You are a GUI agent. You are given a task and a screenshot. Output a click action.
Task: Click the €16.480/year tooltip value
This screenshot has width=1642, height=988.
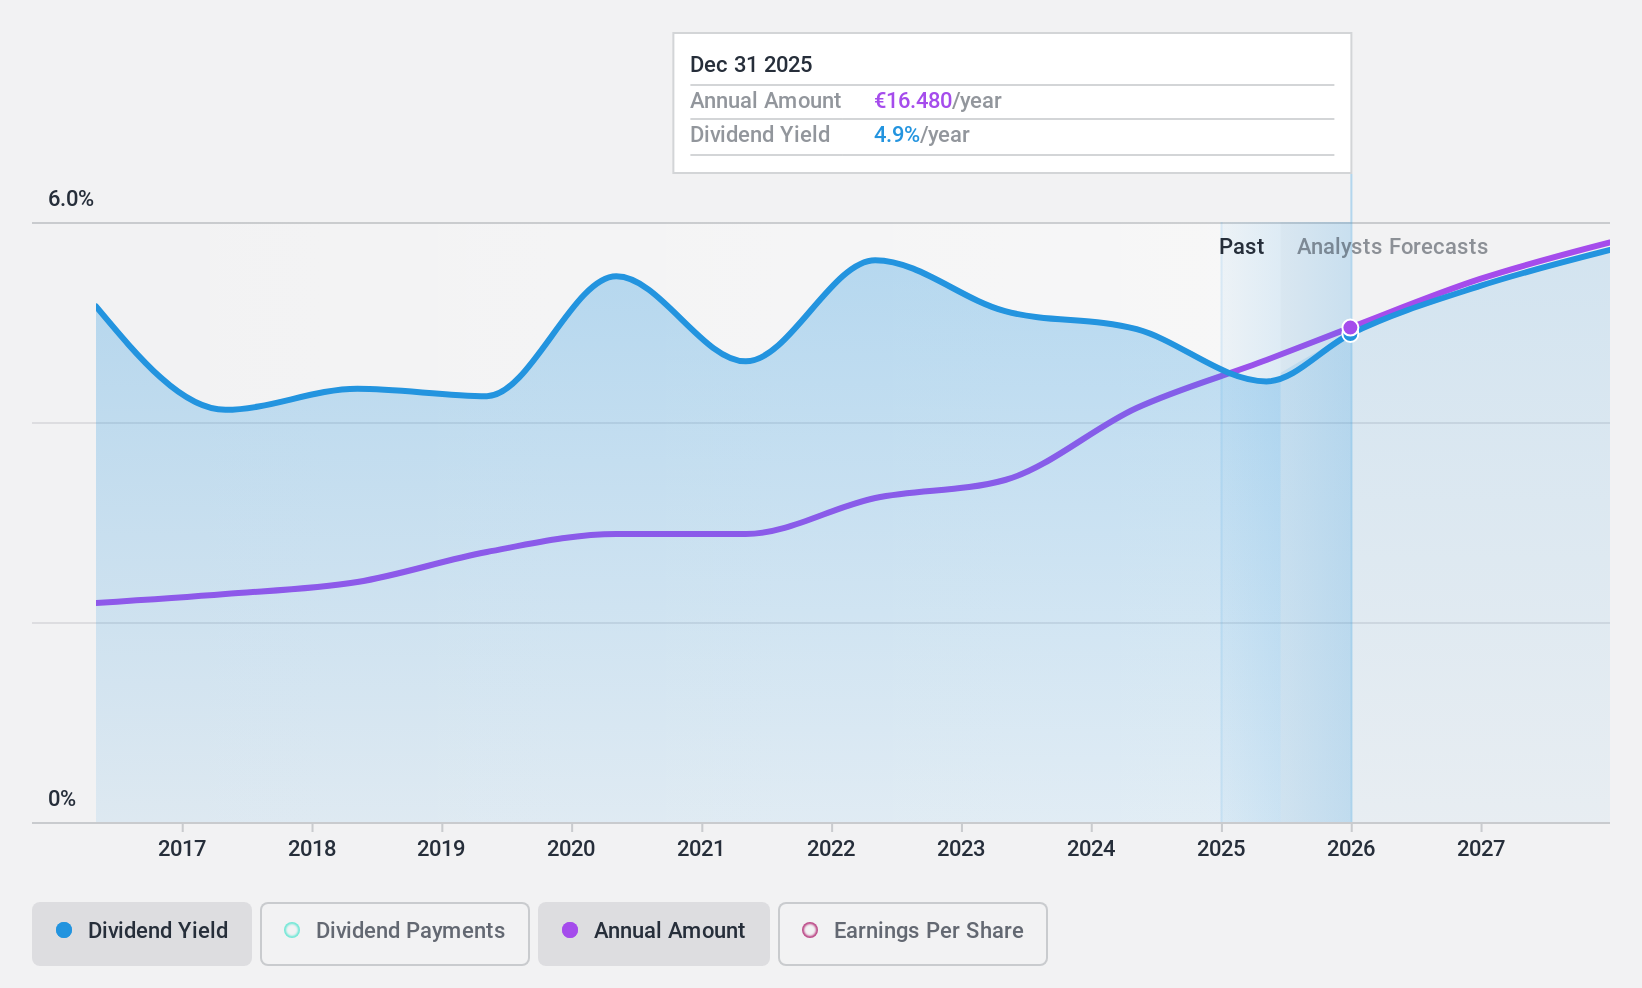tap(938, 101)
